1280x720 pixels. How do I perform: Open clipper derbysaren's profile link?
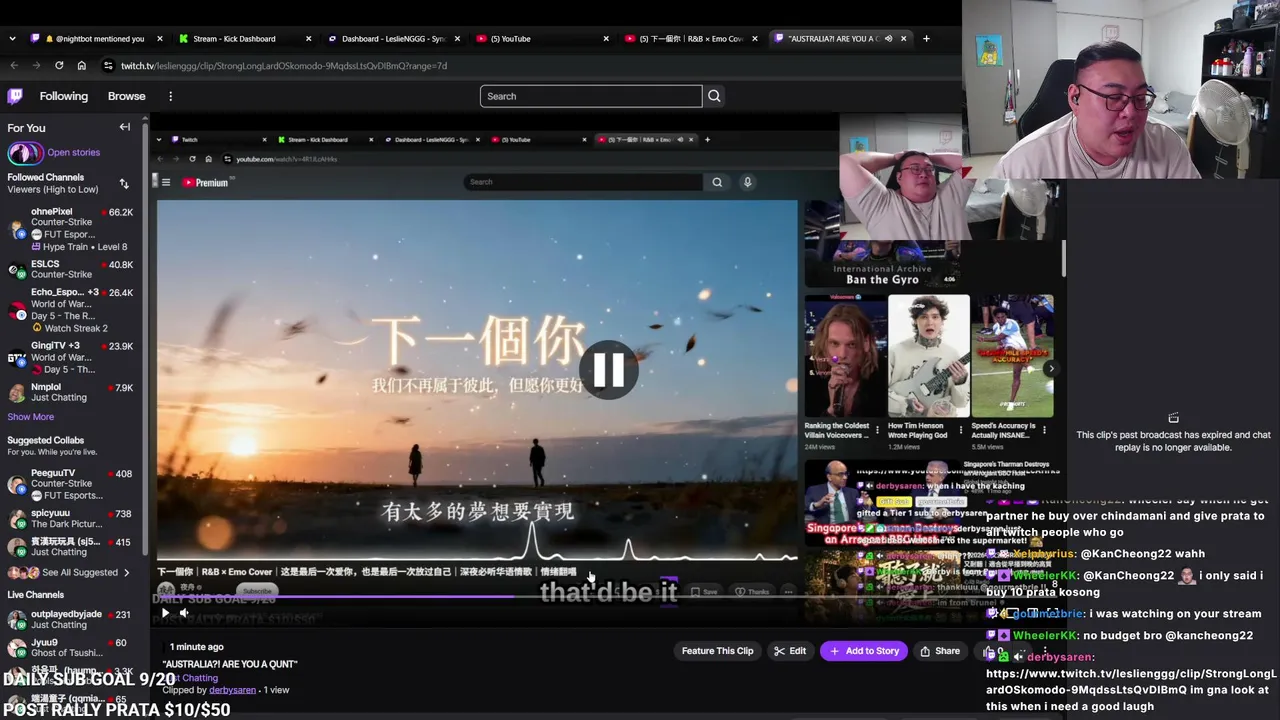click(x=233, y=690)
